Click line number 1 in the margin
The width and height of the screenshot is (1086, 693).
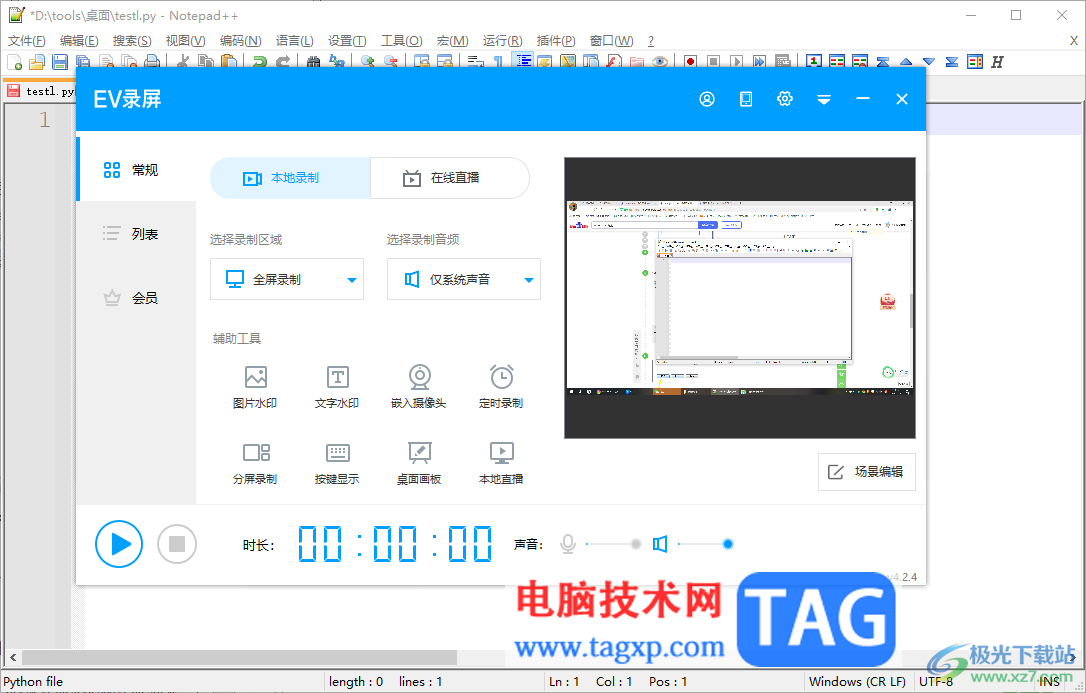tap(44, 120)
